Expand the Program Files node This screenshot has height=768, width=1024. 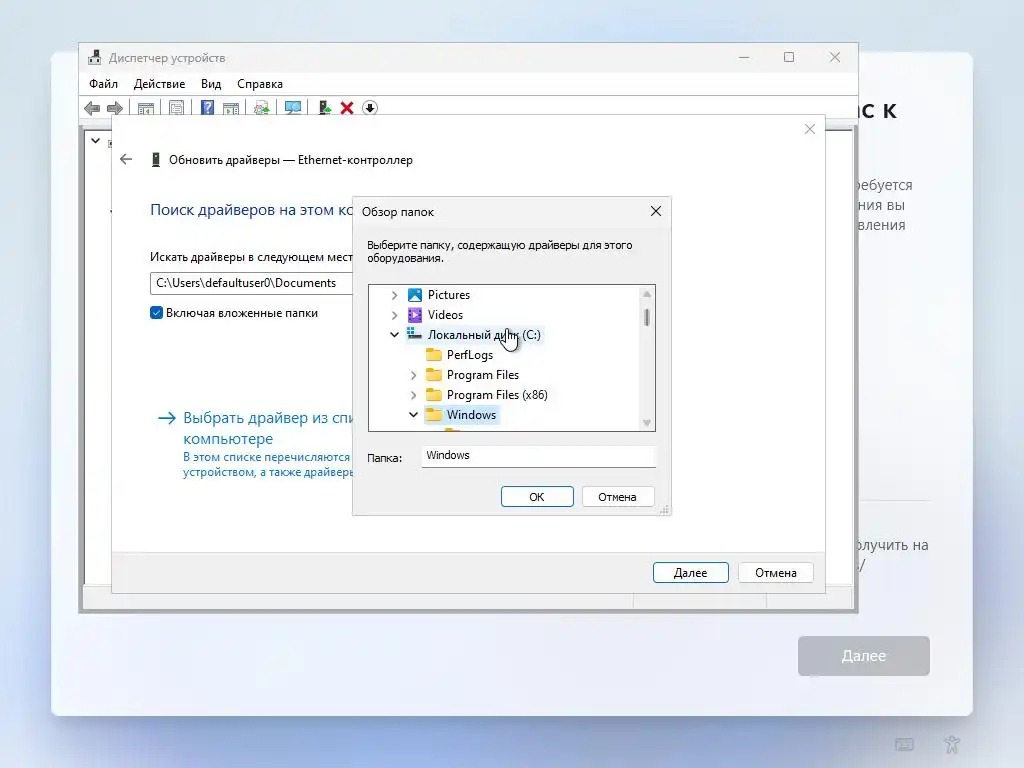[413, 375]
